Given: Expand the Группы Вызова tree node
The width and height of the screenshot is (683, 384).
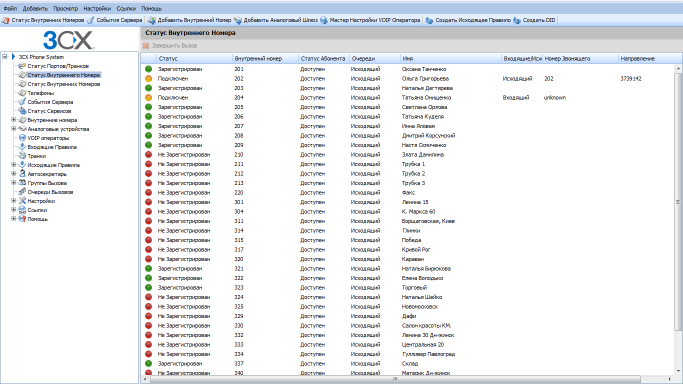Looking at the screenshot, I should pyautogui.click(x=14, y=183).
